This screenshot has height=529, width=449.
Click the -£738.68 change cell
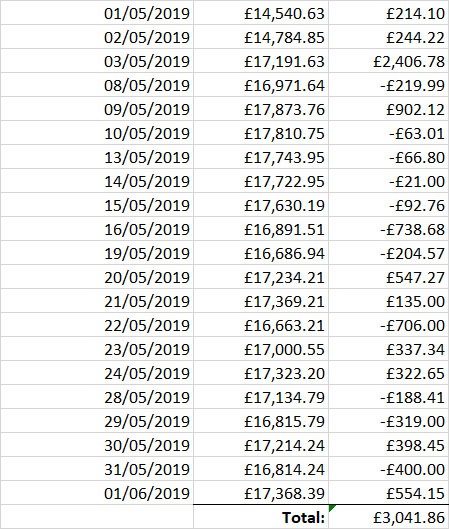pos(389,229)
